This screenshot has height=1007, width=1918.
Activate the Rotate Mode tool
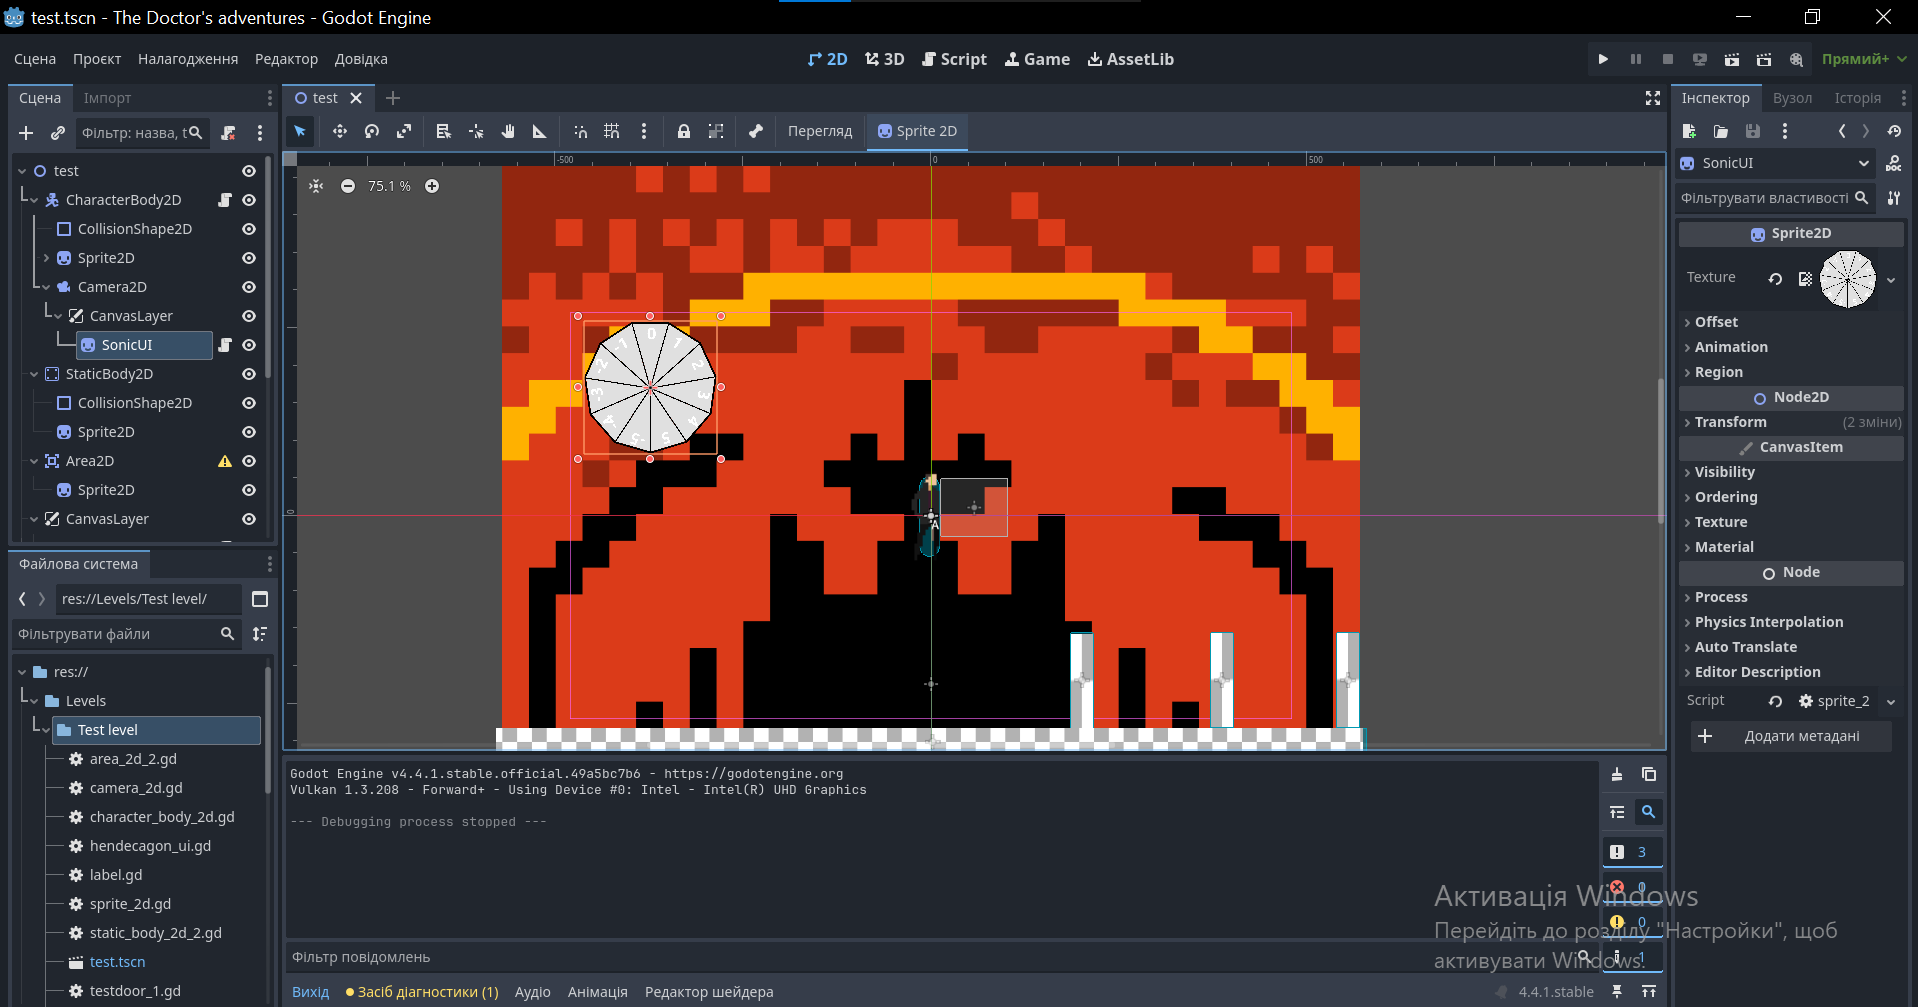coord(372,131)
